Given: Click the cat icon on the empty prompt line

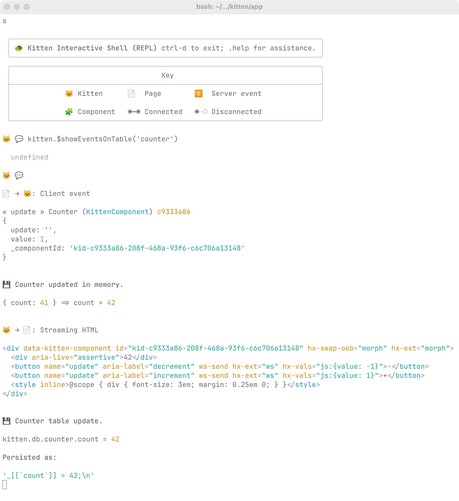Looking at the screenshot, I should tap(6, 175).
